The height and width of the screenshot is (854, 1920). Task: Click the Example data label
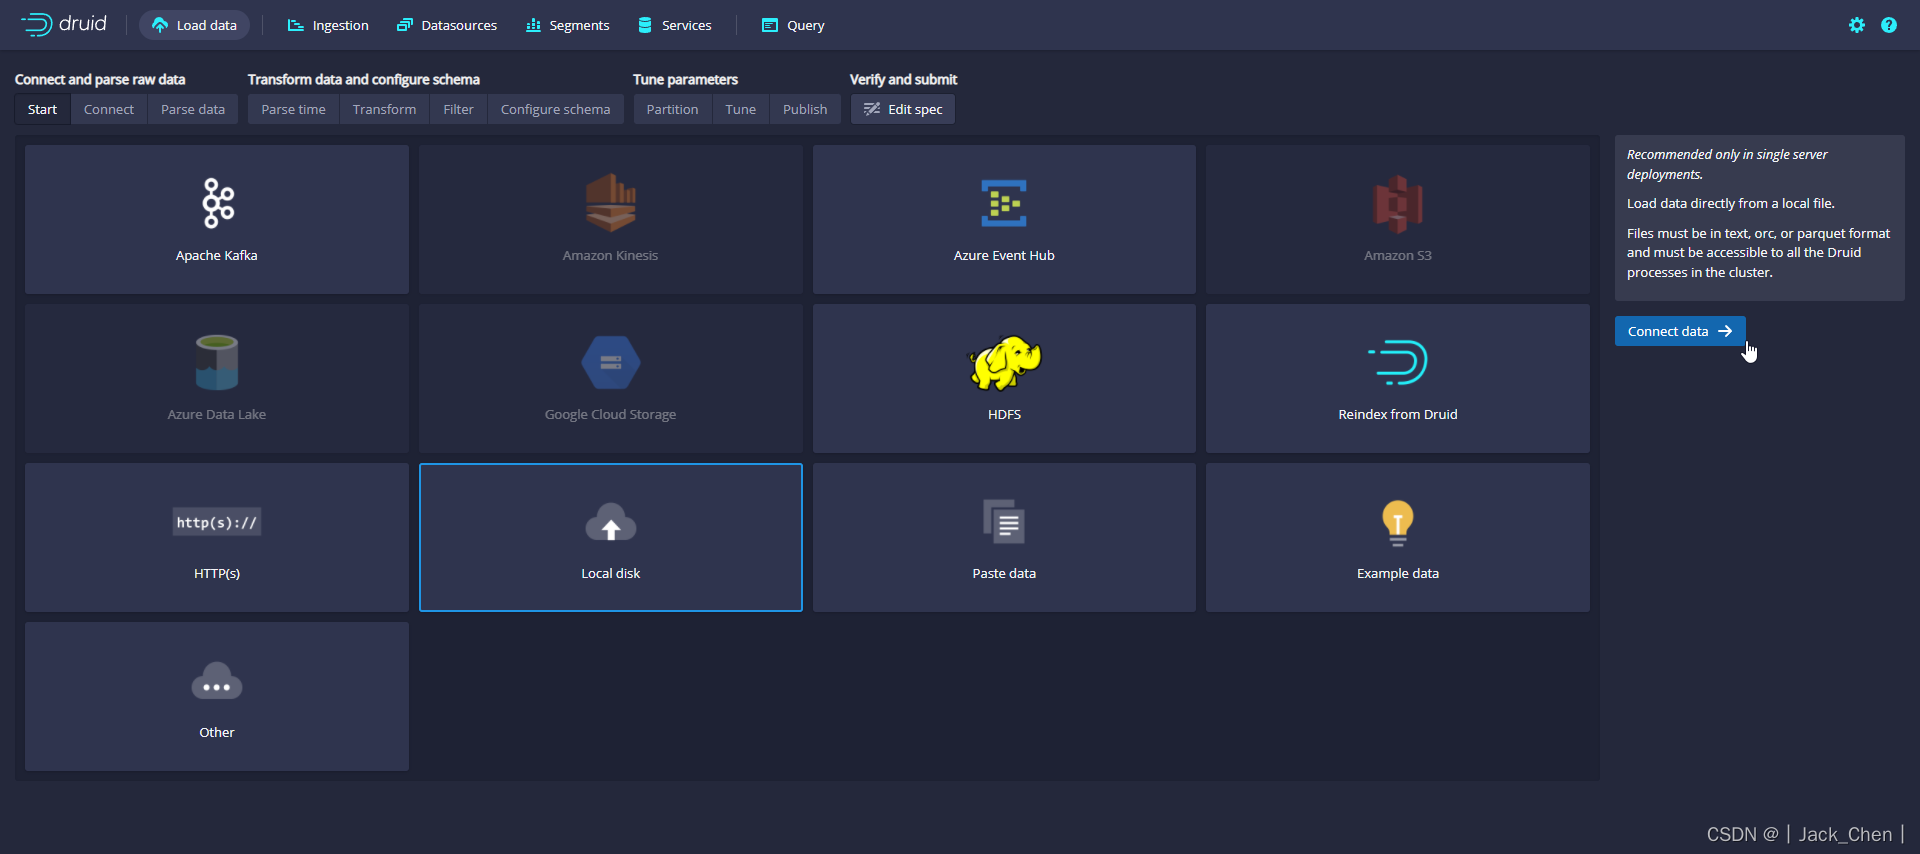tap(1398, 574)
